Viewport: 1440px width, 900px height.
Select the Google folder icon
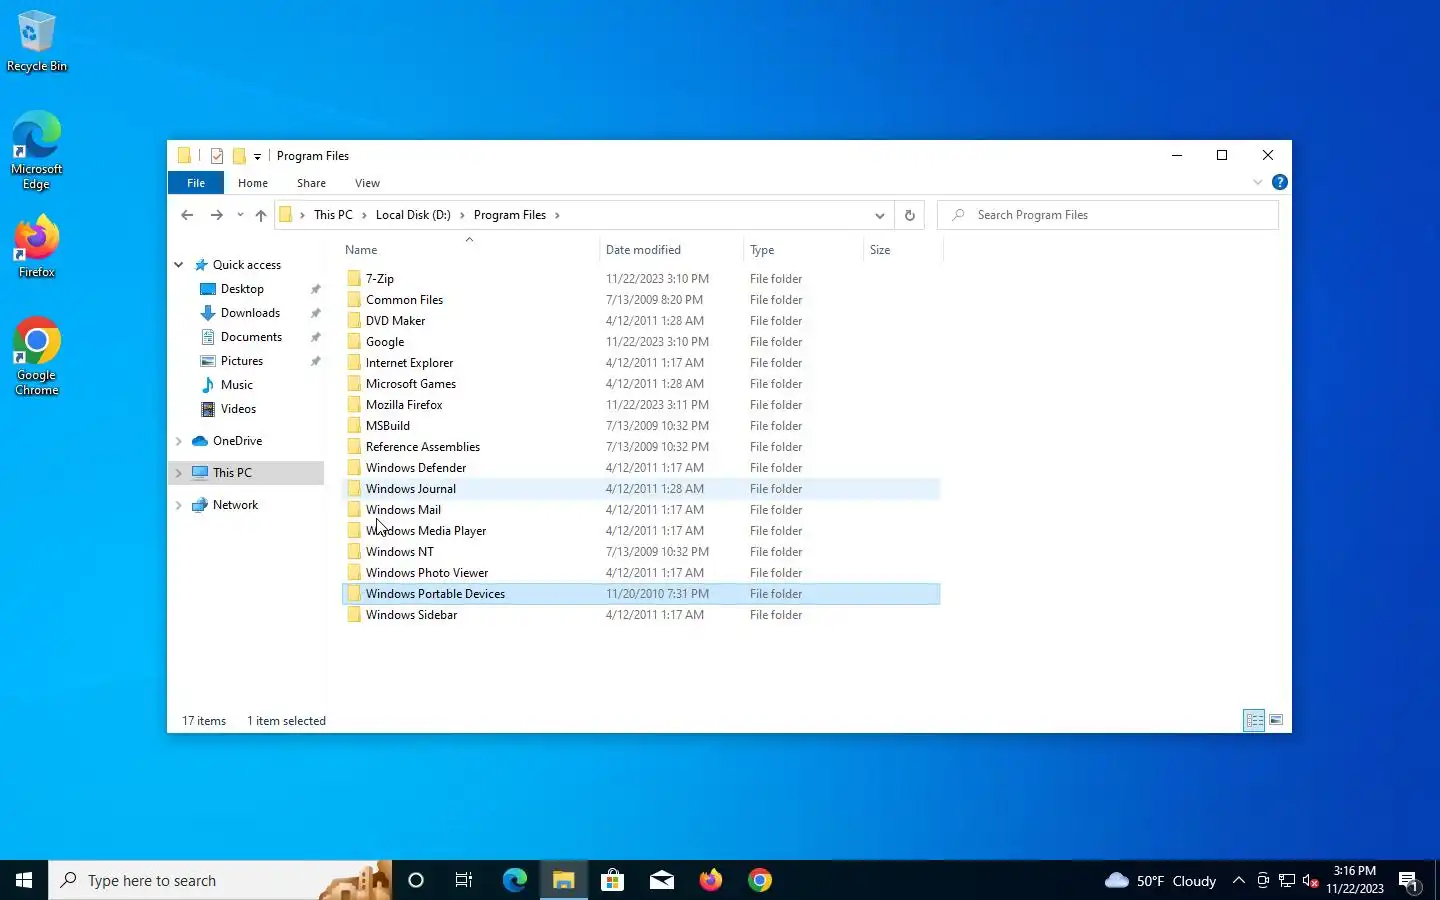tap(354, 342)
